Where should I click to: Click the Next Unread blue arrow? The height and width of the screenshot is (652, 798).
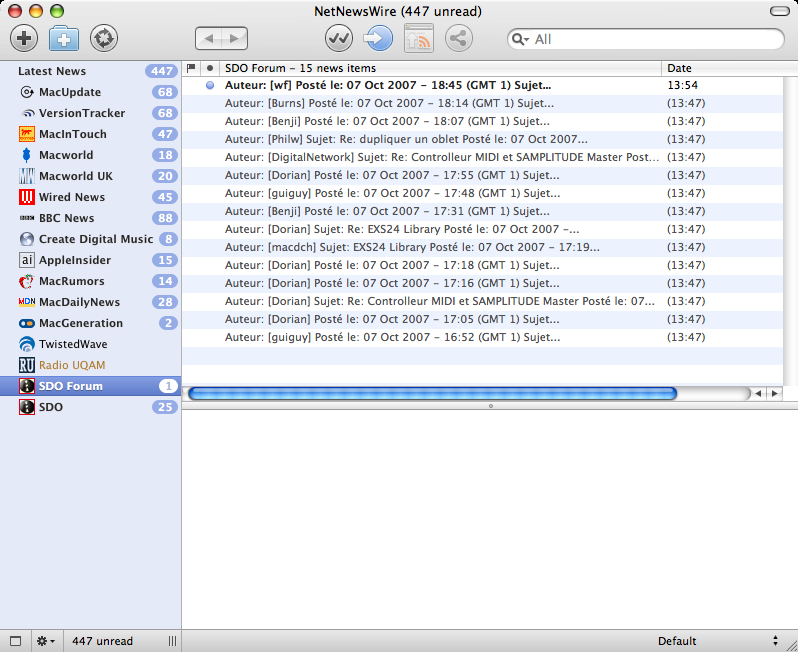coord(378,38)
